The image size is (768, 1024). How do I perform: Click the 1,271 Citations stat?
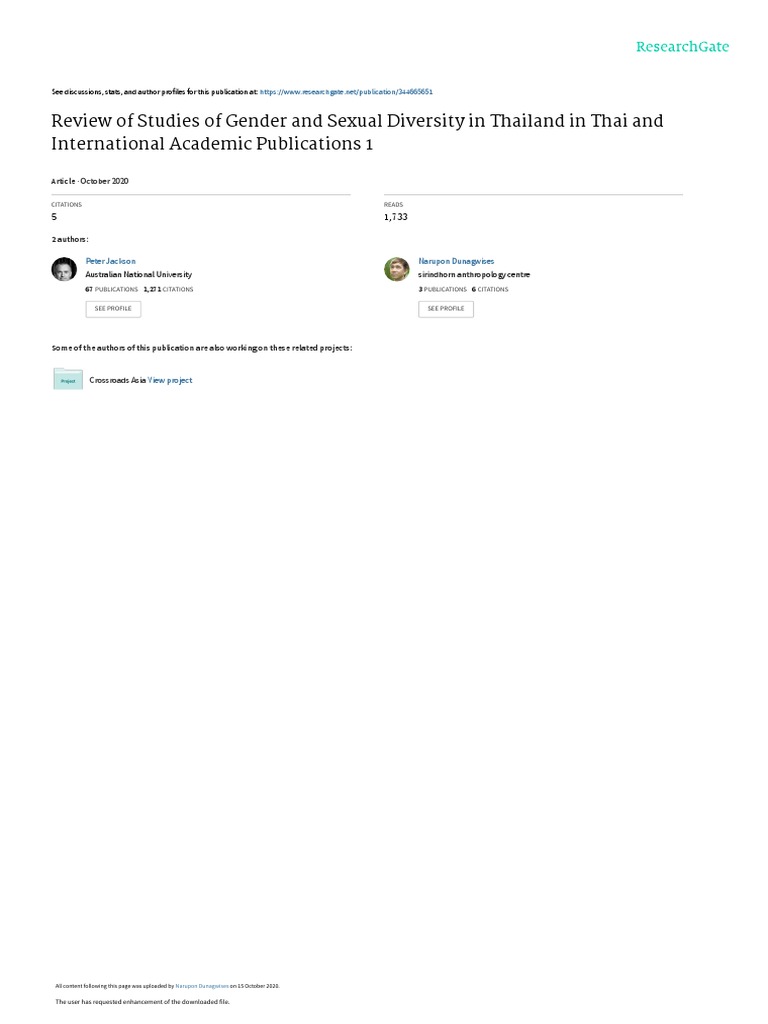169,289
